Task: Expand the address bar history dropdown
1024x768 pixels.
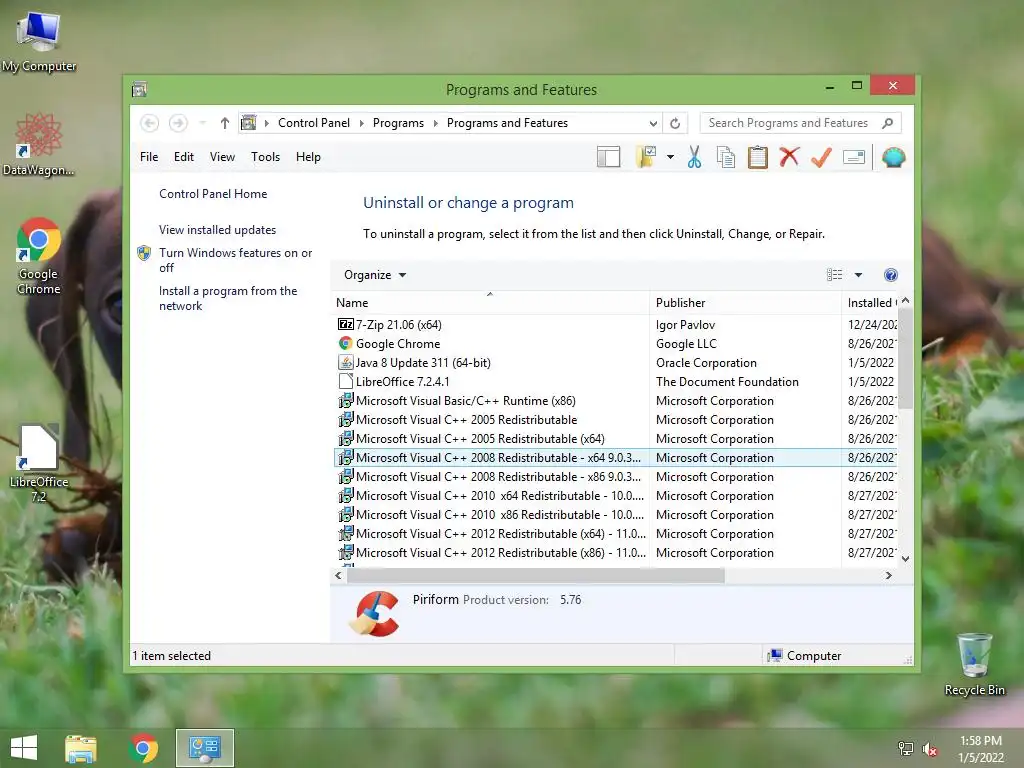Action: pyautogui.click(x=652, y=123)
